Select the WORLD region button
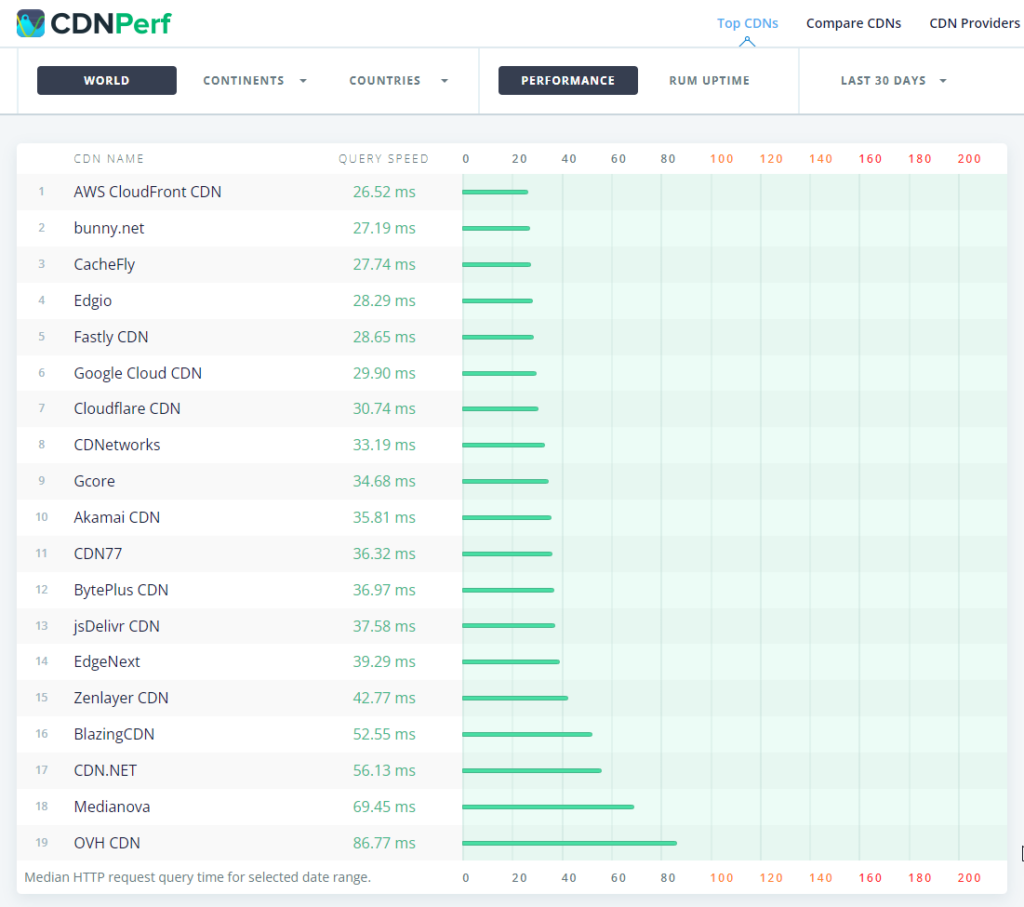Viewport: 1024px width, 907px height. pos(106,80)
